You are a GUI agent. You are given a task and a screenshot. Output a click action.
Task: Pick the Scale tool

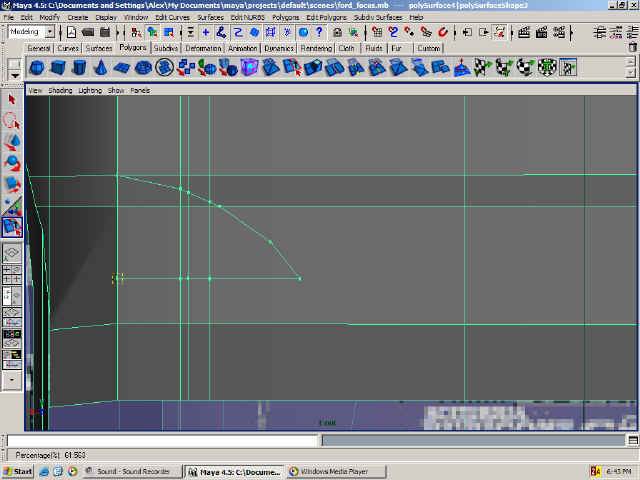click(x=12, y=185)
